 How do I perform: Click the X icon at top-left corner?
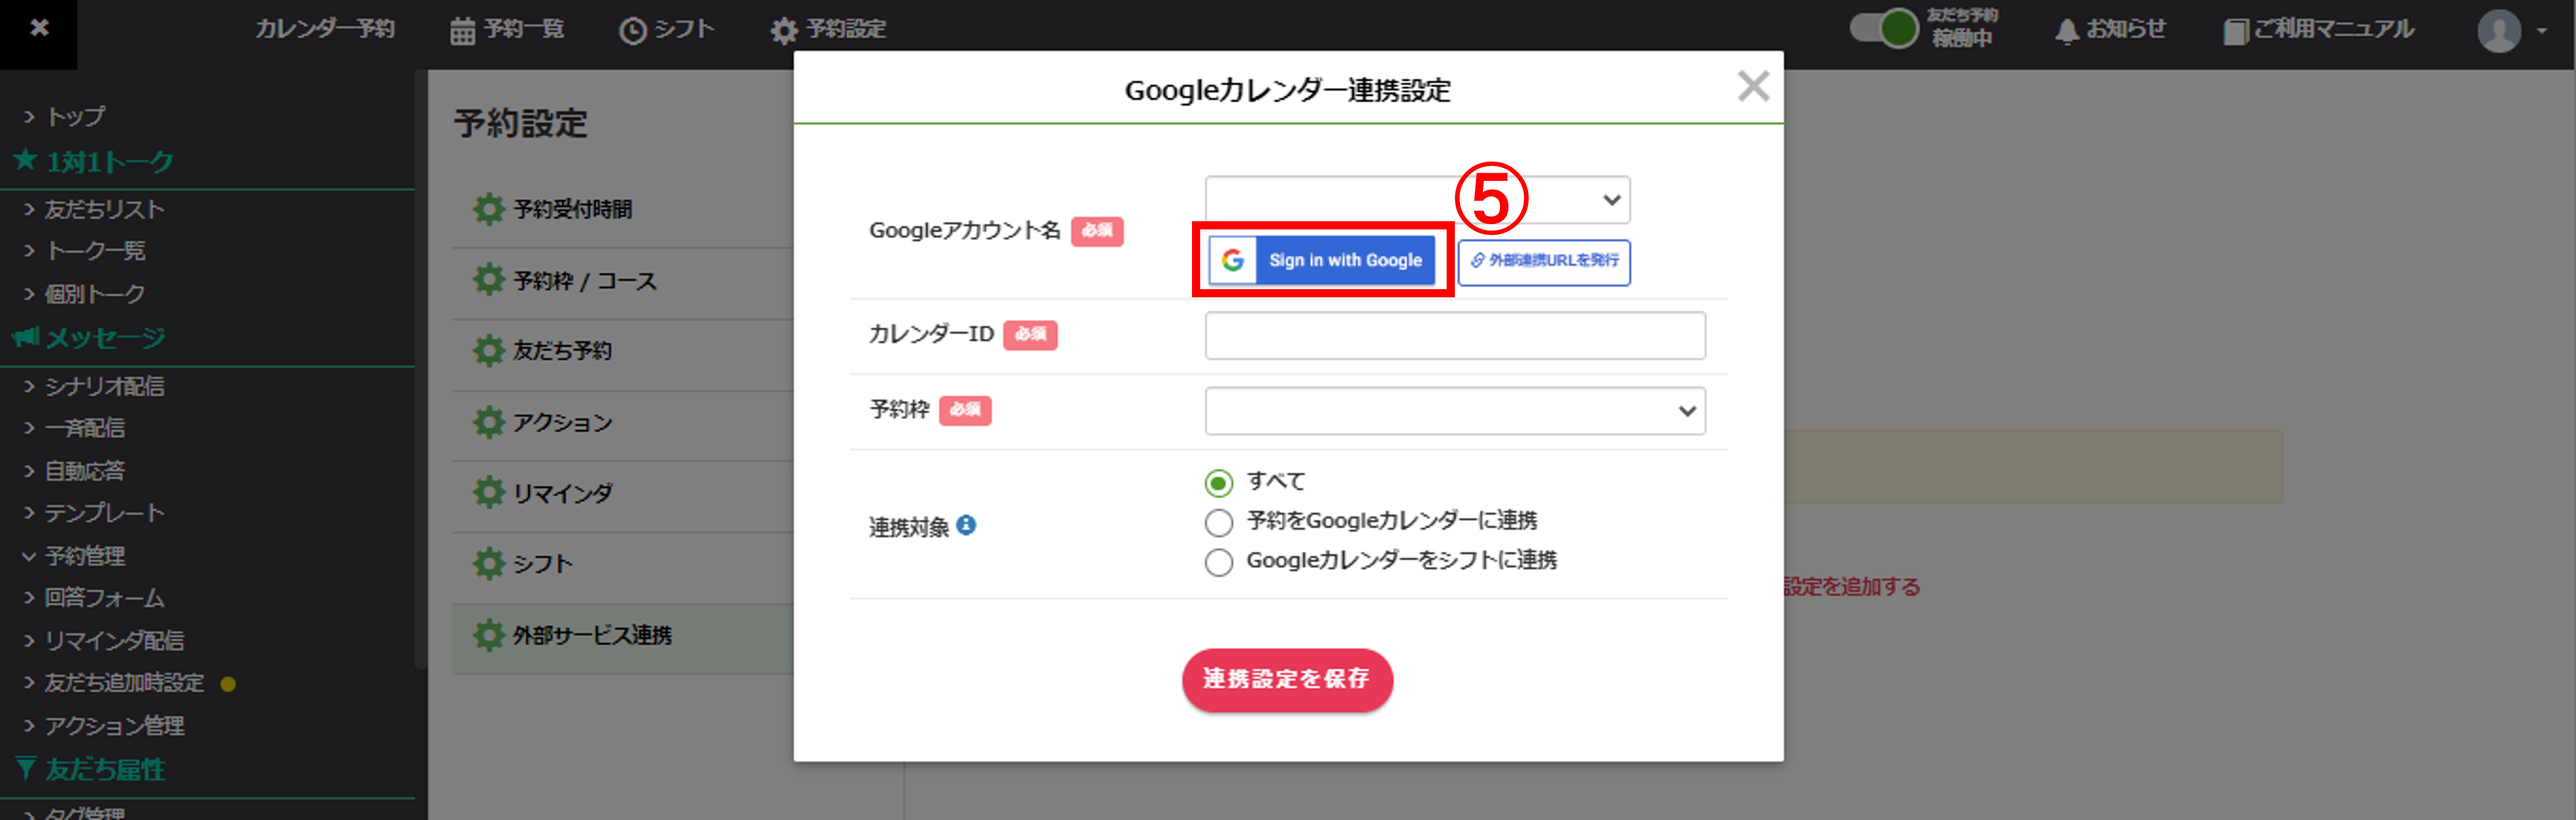39,28
